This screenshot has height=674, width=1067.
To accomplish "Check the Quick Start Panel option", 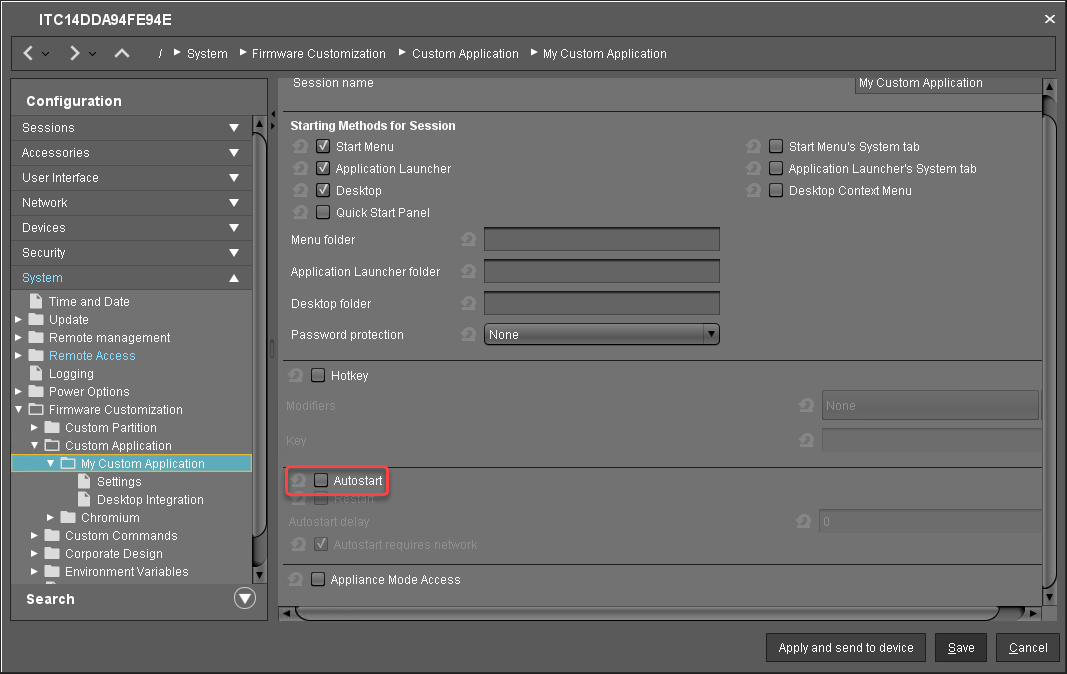I will (x=323, y=213).
